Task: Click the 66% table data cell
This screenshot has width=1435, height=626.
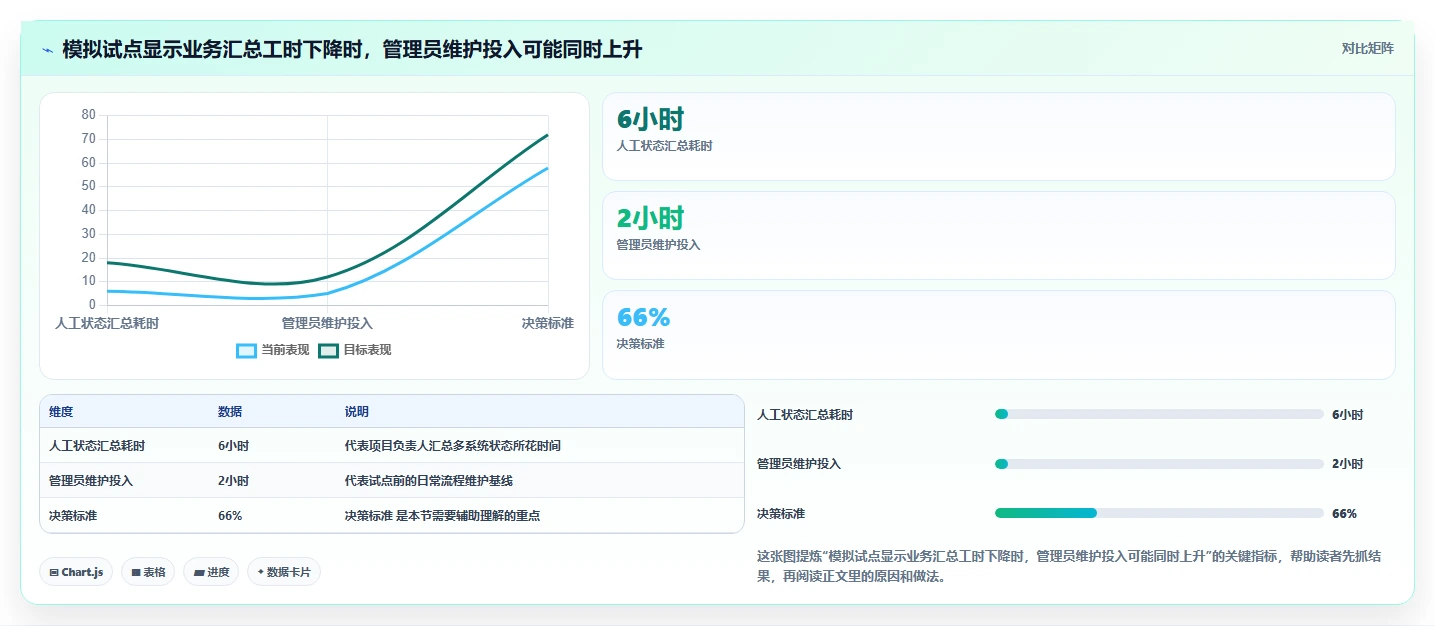Action: tap(230, 516)
